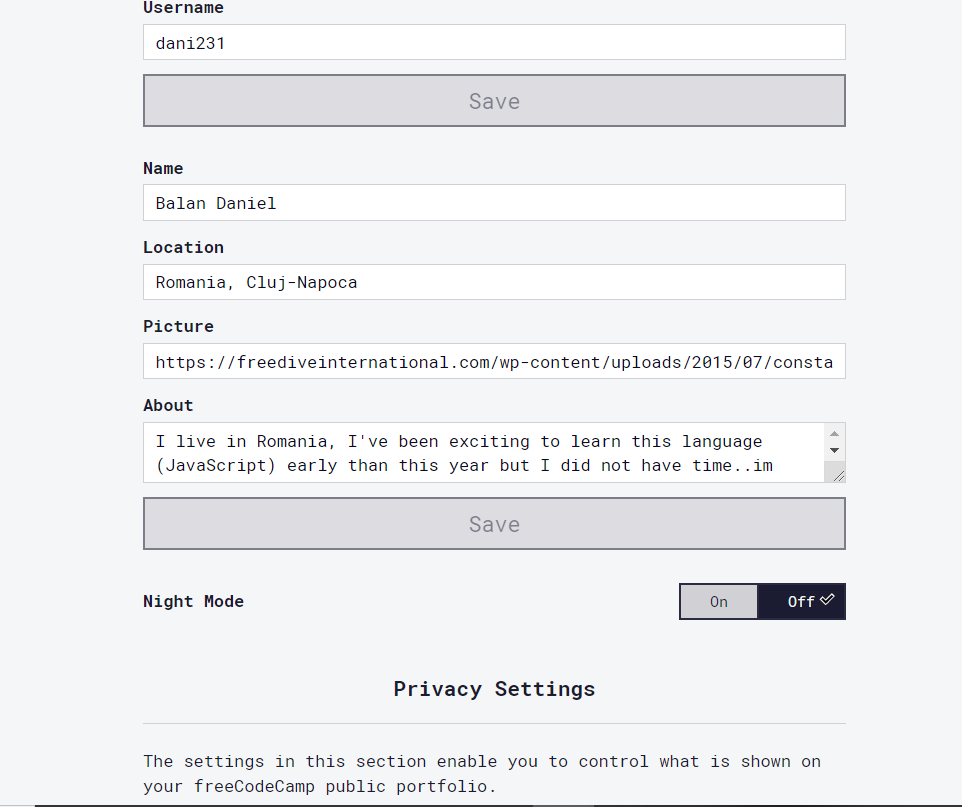The image size is (962, 807).
Task: Click the Picture label
Action: coord(179,326)
